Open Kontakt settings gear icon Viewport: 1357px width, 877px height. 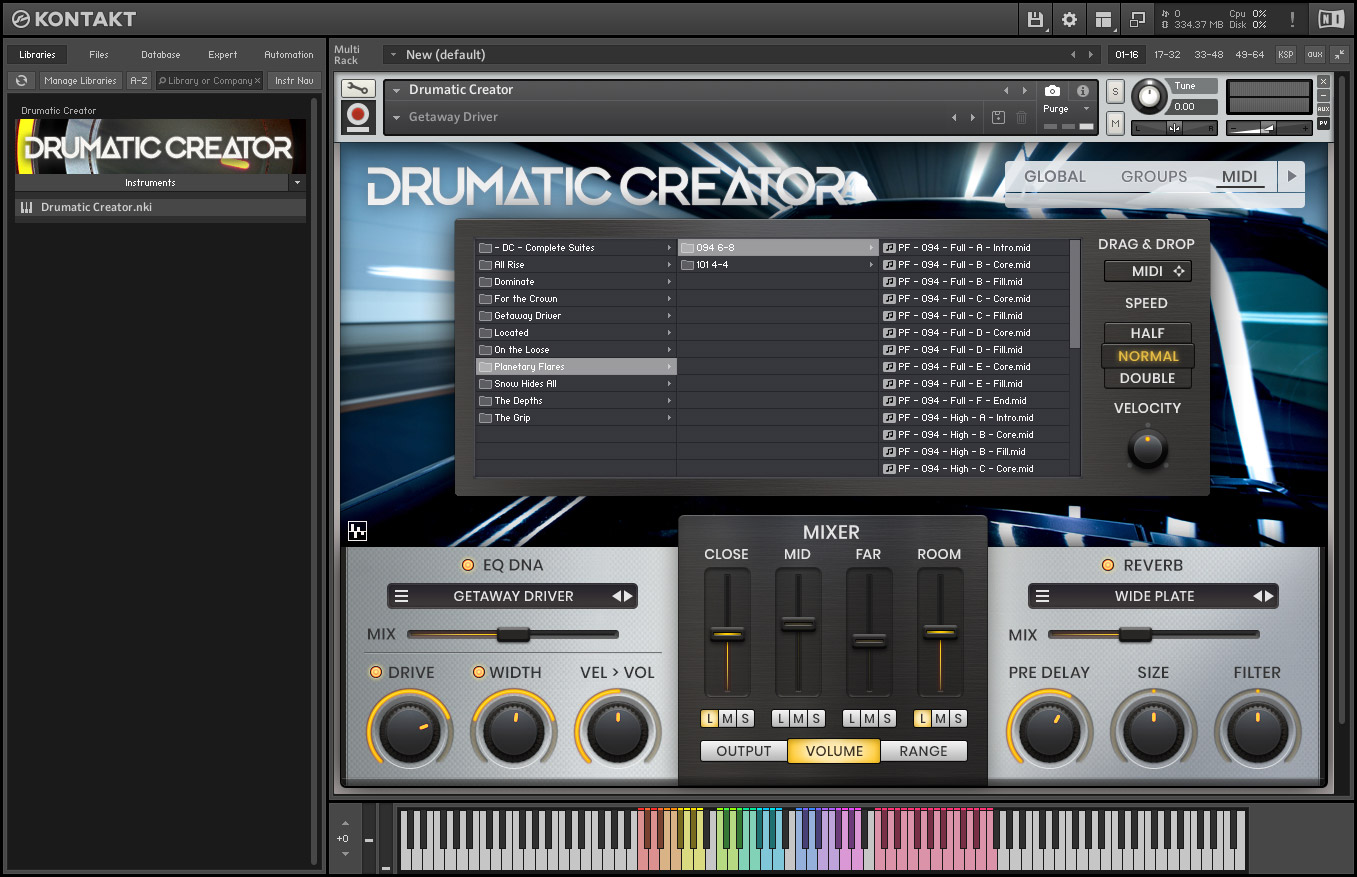click(x=1069, y=19)
